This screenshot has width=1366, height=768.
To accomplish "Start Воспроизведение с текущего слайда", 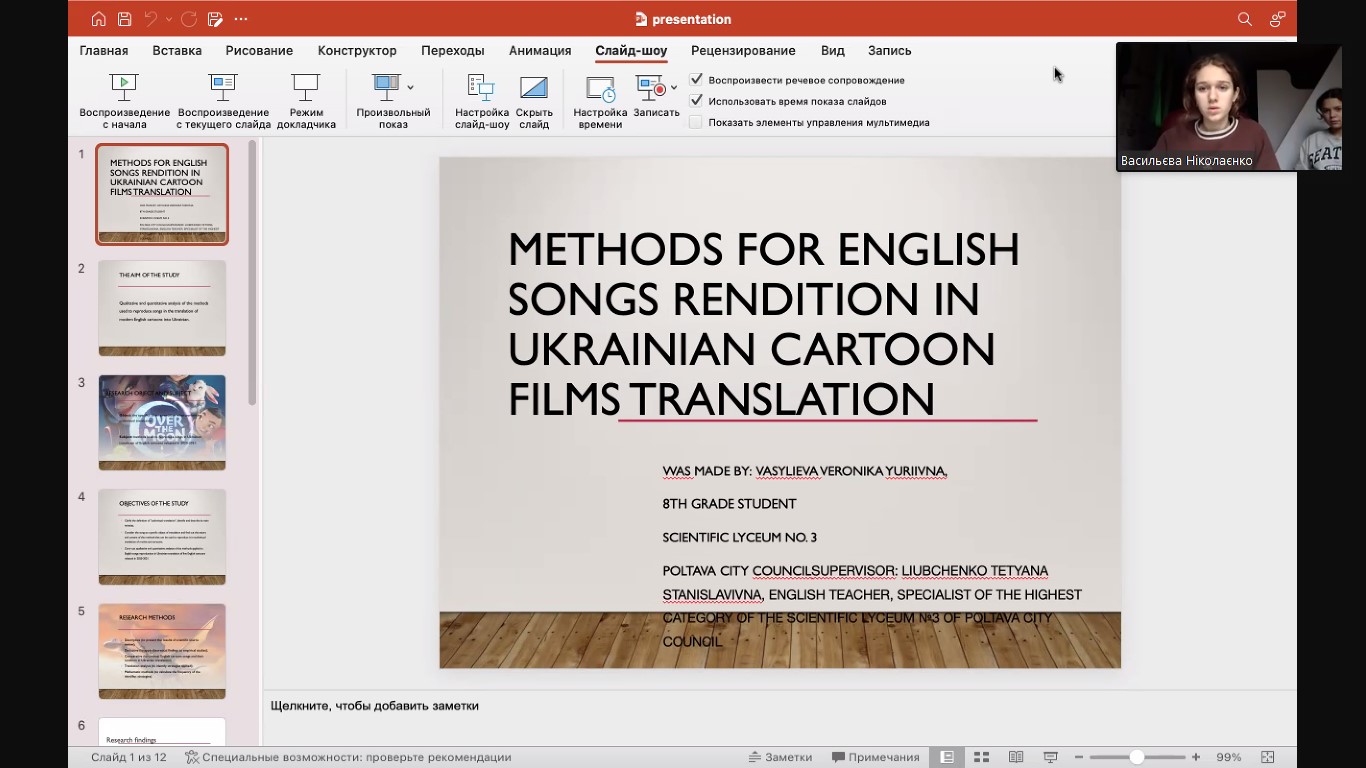I will pos(224,101).
